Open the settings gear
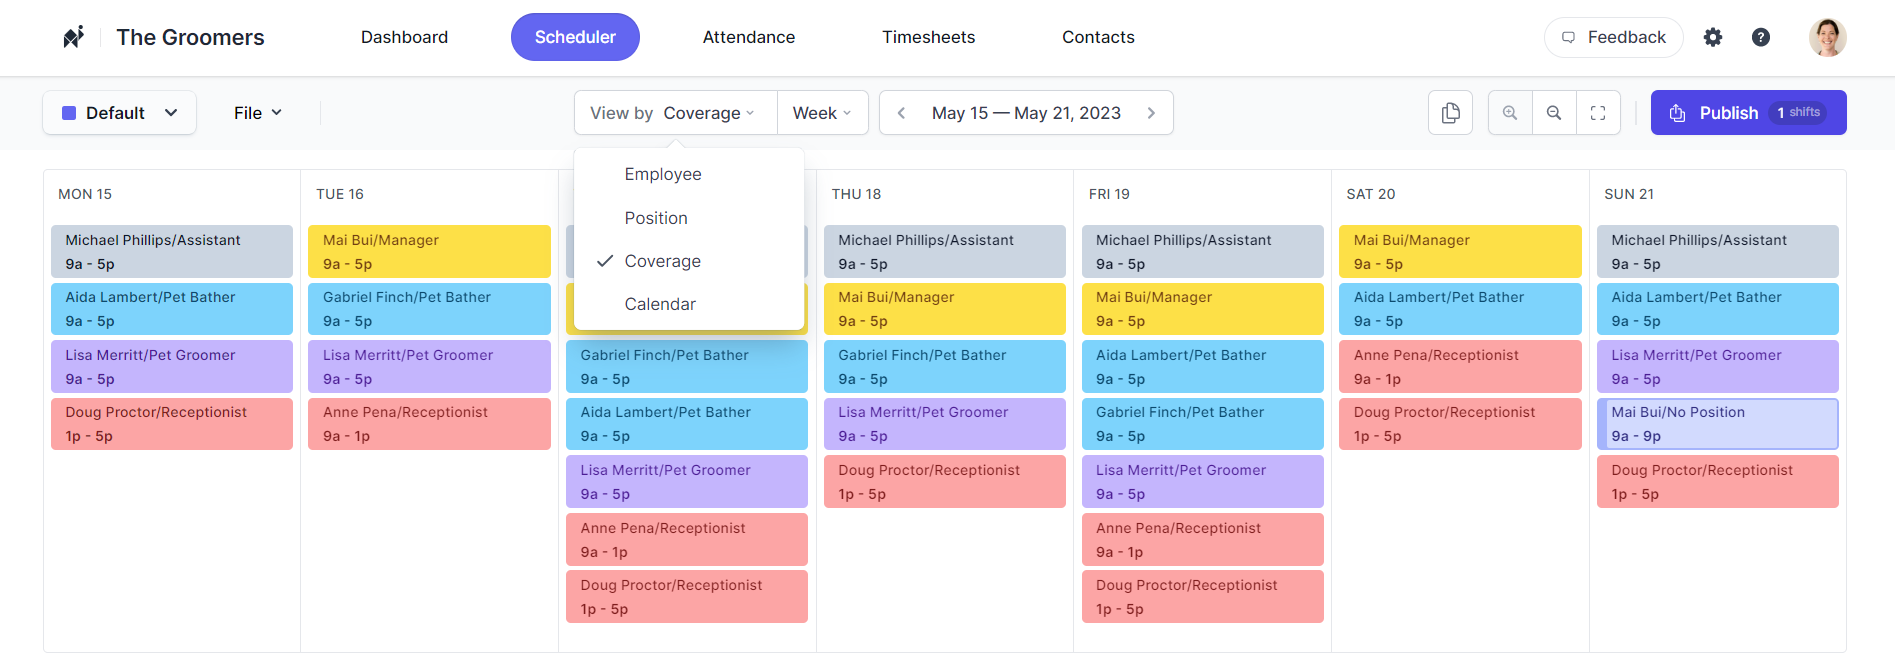This screenshot has height=669, width=1895. click(1713, 37)
